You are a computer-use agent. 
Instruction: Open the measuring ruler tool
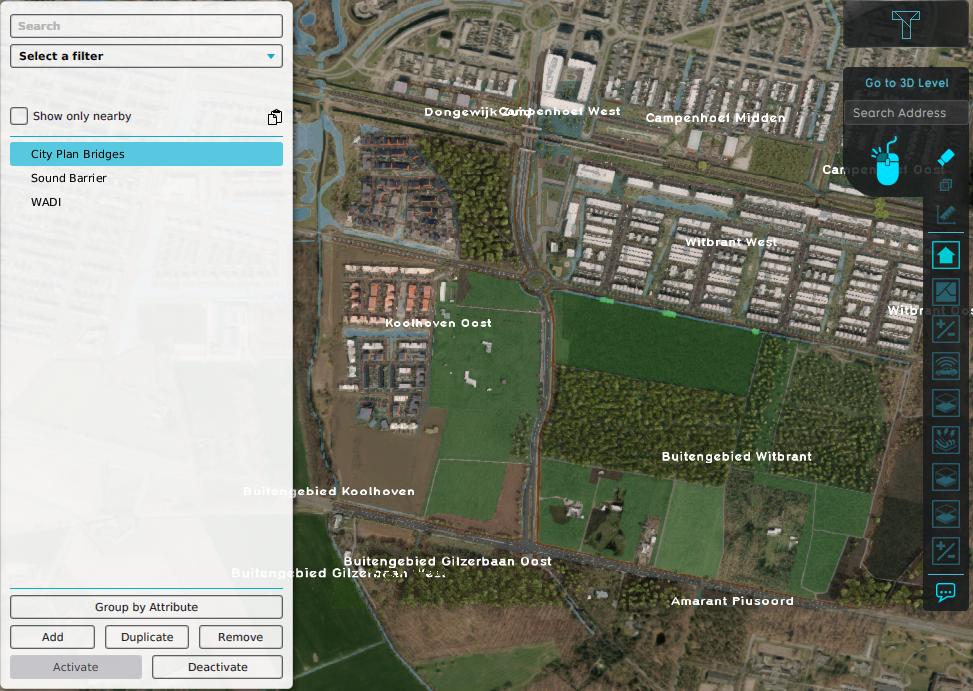pyautogui.click(x=945, y=214)
